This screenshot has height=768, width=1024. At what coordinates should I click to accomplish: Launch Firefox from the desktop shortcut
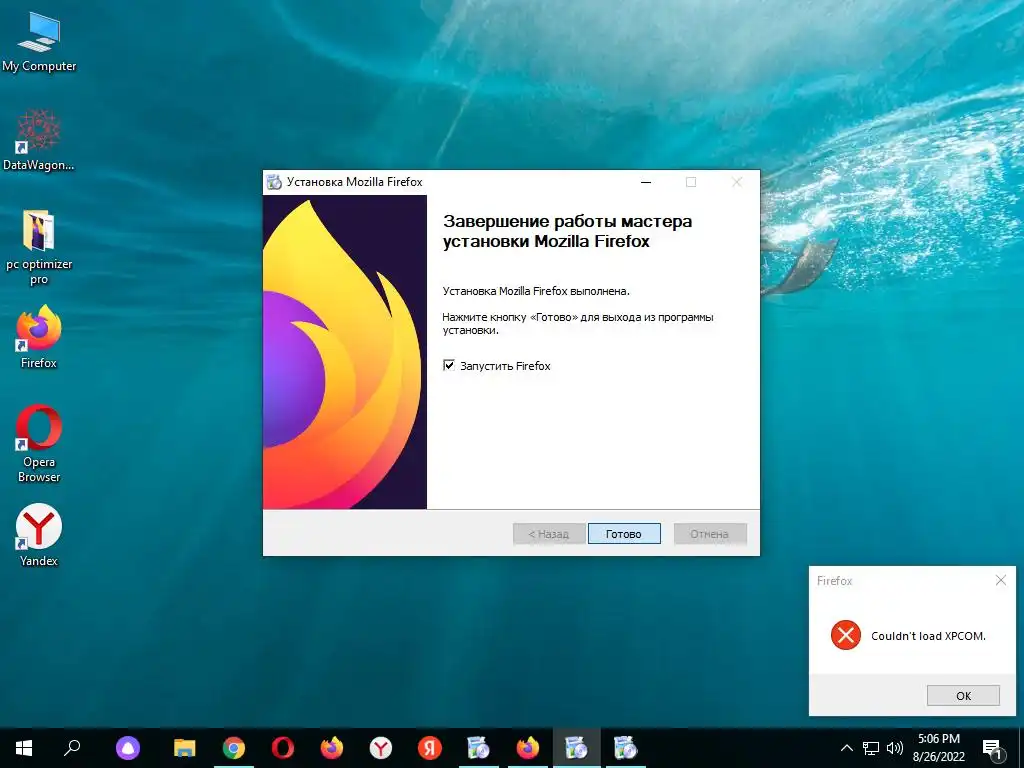pyautogui.click(x=39, y=337)
